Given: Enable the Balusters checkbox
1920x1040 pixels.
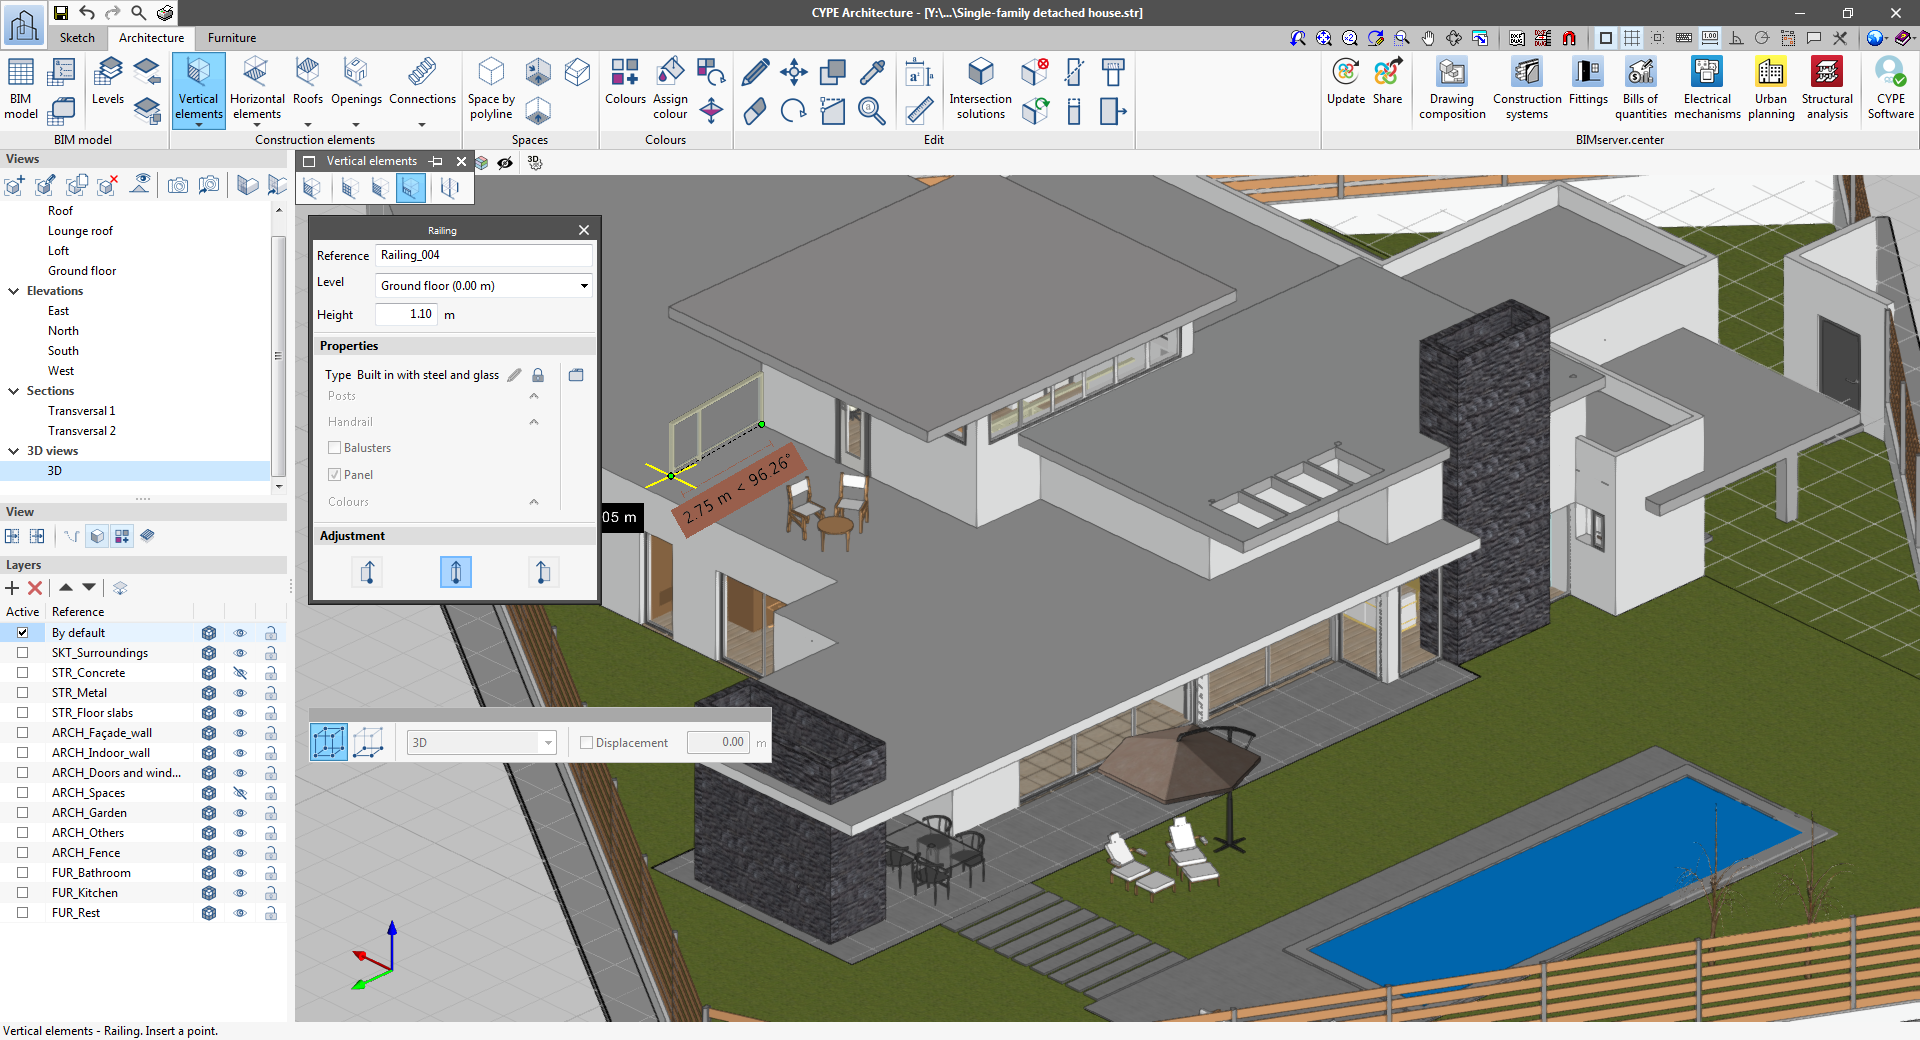Looking at the screenshot, I should pos(335,448).
